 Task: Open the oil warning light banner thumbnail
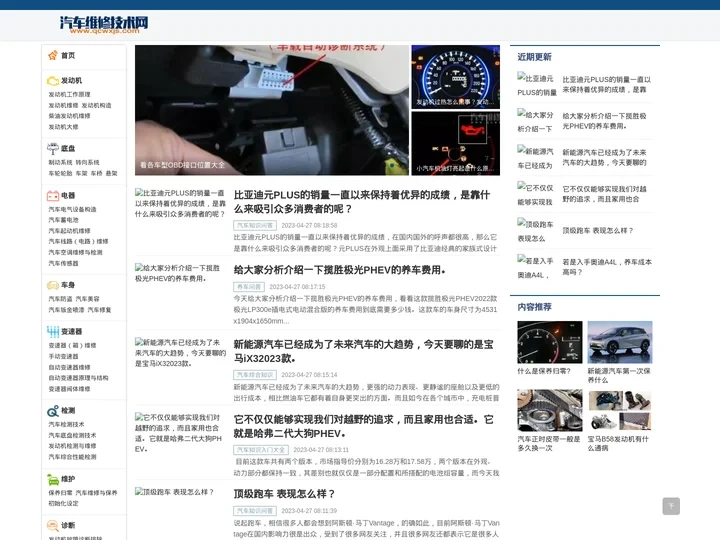pos(456,143)
